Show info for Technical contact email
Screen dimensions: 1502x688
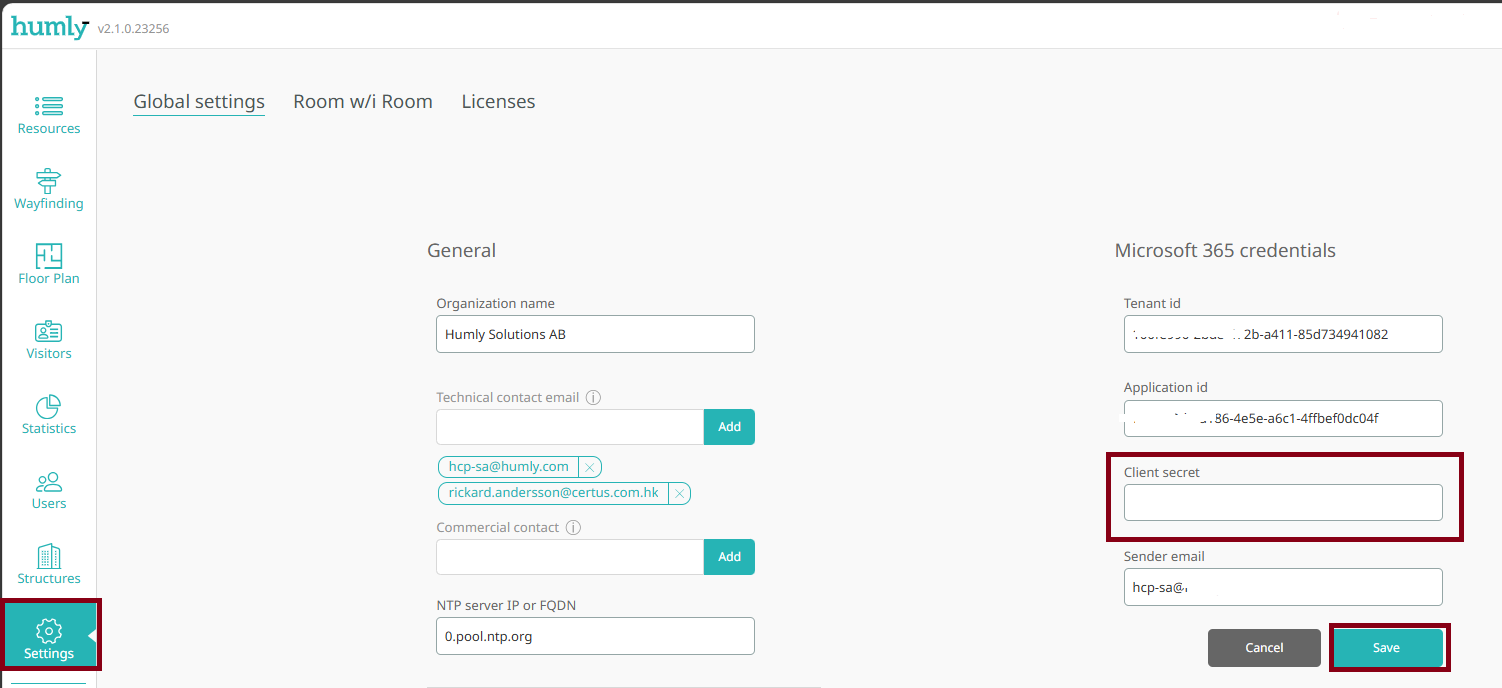(593, 398)
